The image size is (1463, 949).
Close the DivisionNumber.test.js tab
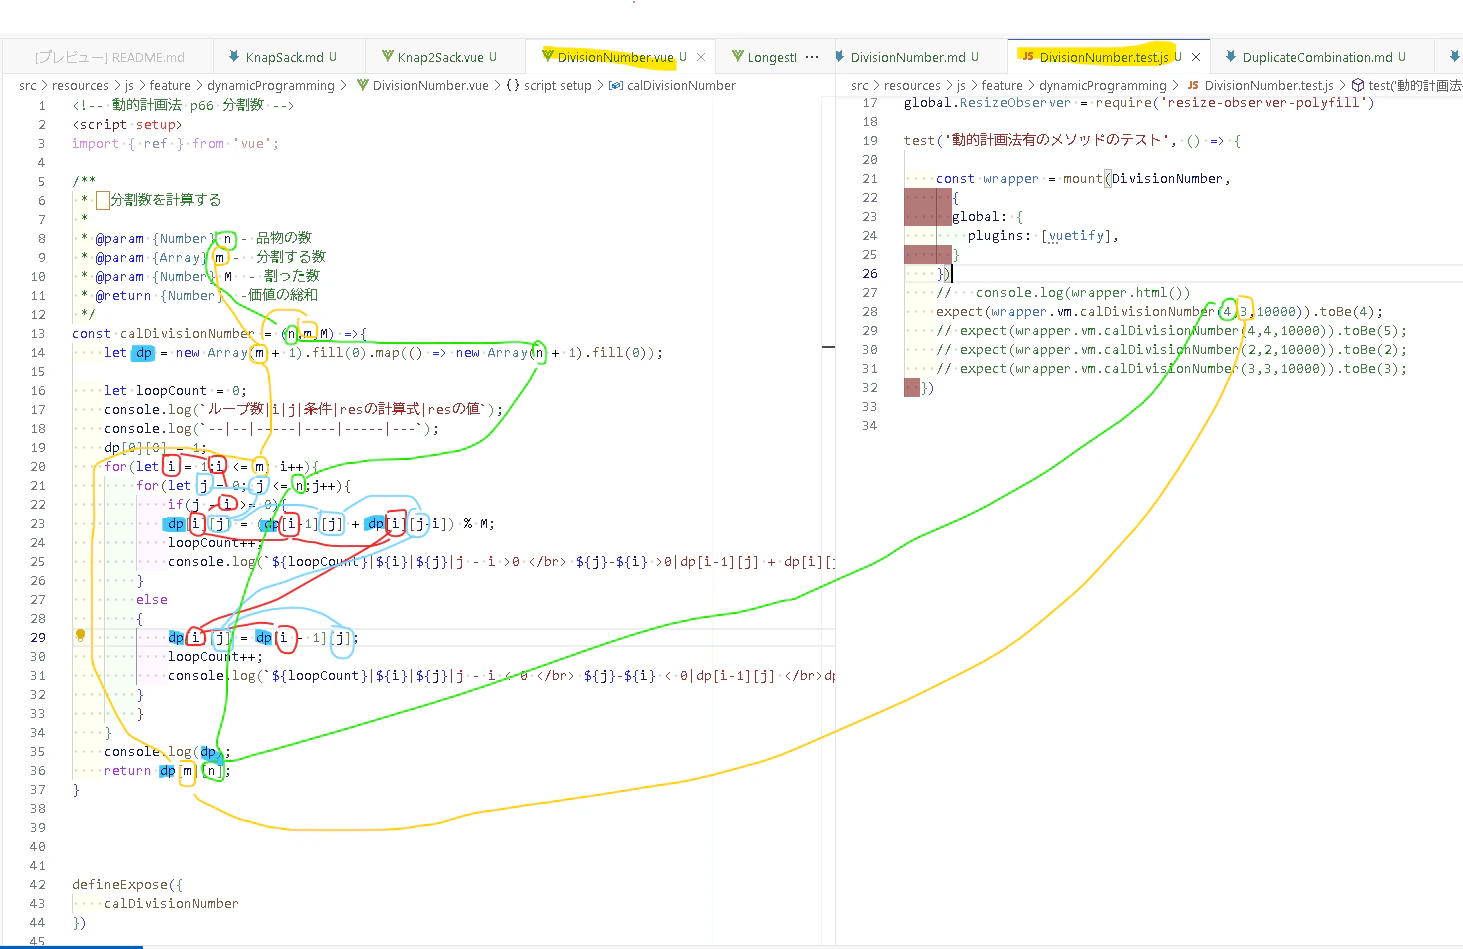click(1196, 57)
